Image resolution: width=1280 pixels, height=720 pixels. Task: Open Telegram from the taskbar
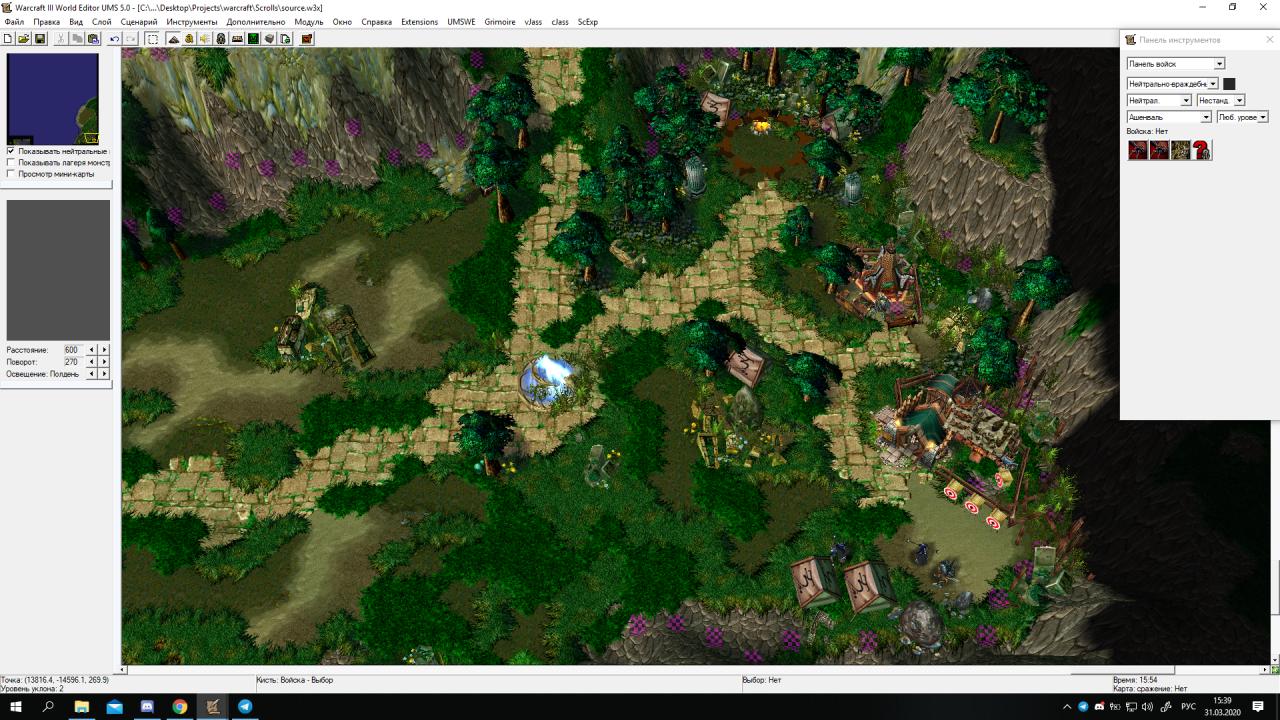click(245, 706)
